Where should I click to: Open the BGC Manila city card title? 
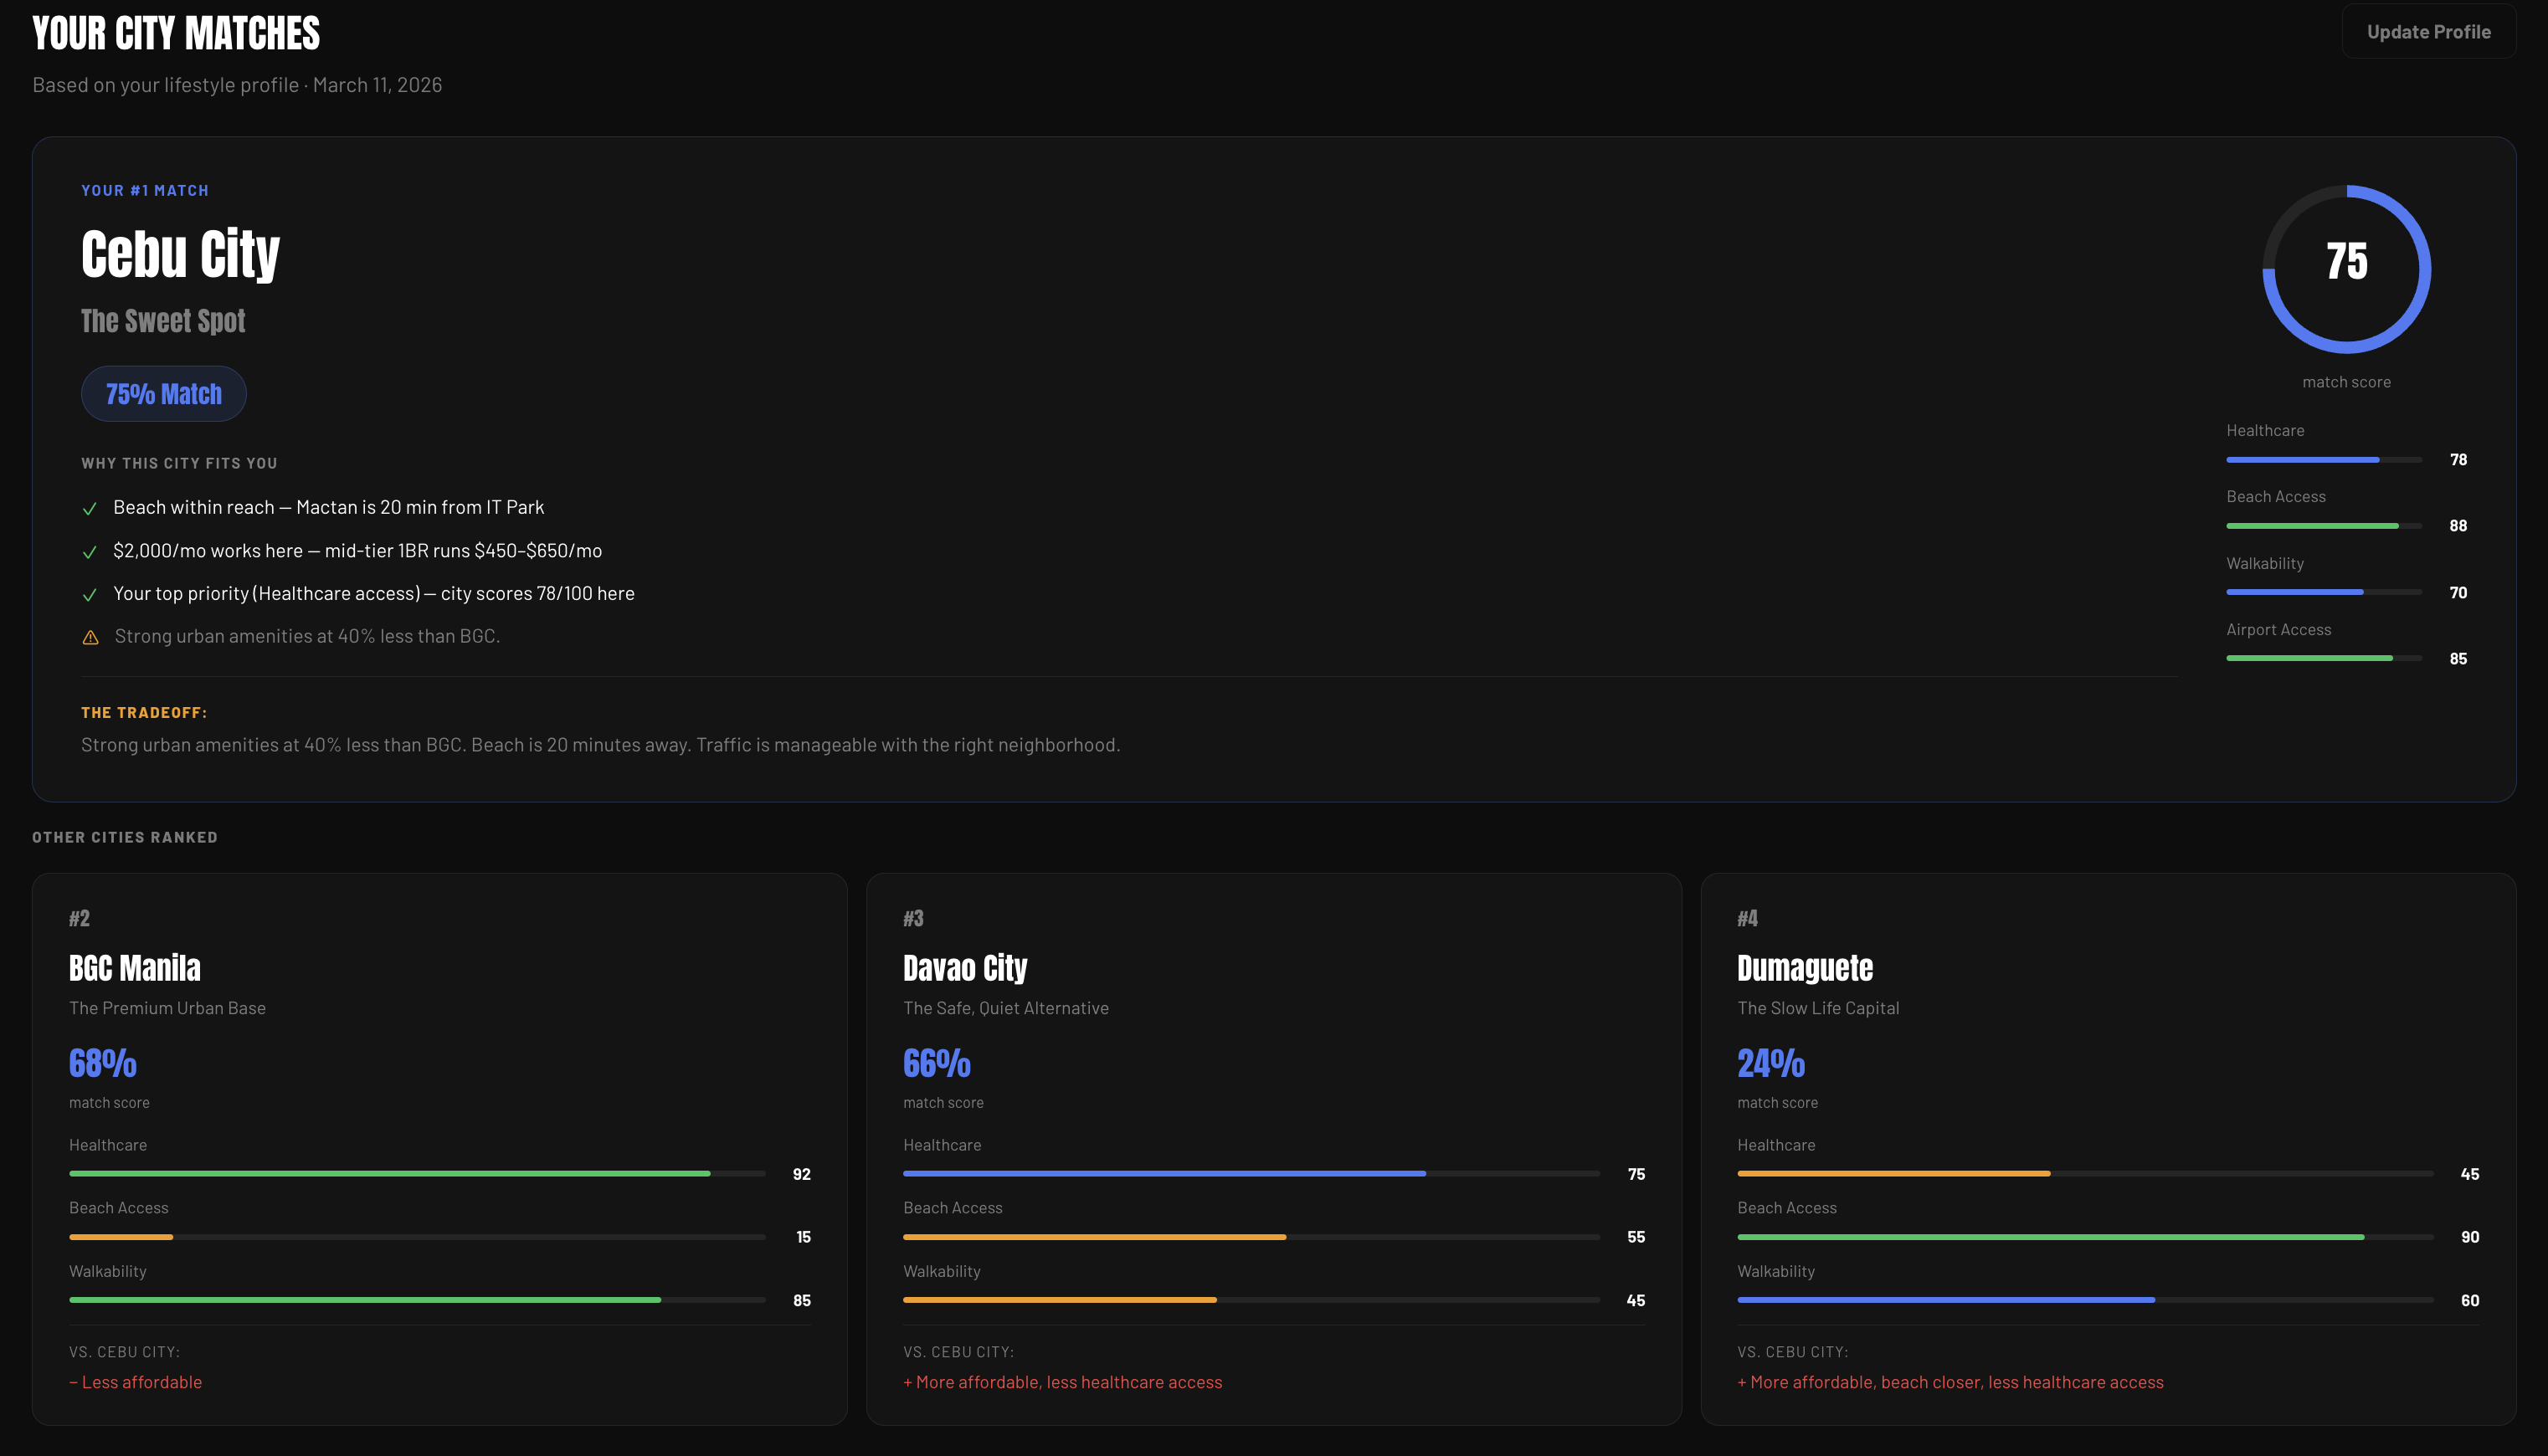click(x=135, y=968)
